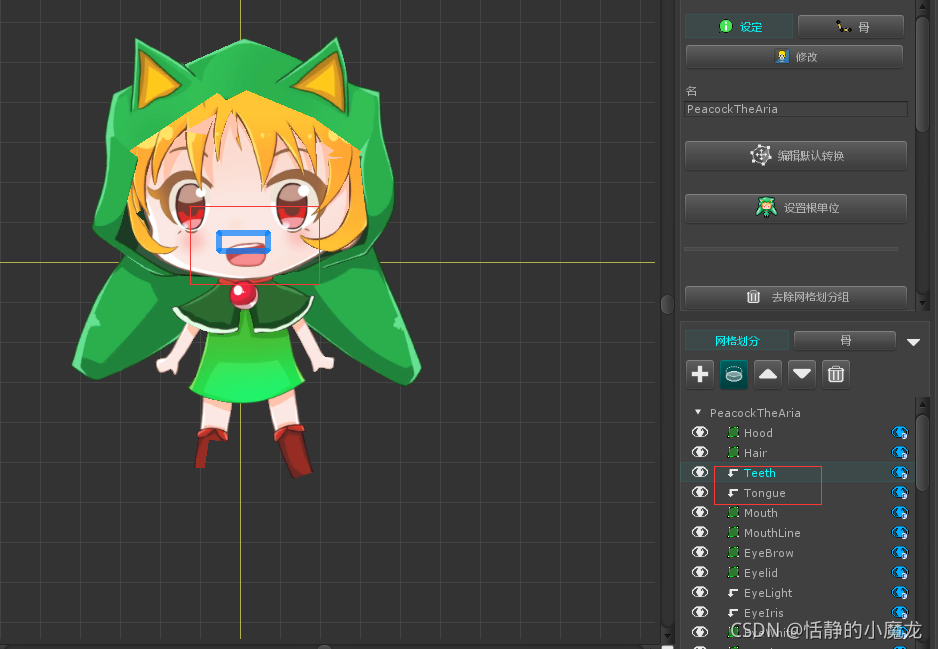Image resolution: width=938 pixels, height=649 pixels.
Task: Hide the MouthLine mesh via eye icon
Action: pyautogui.click(x=700, y=532)
